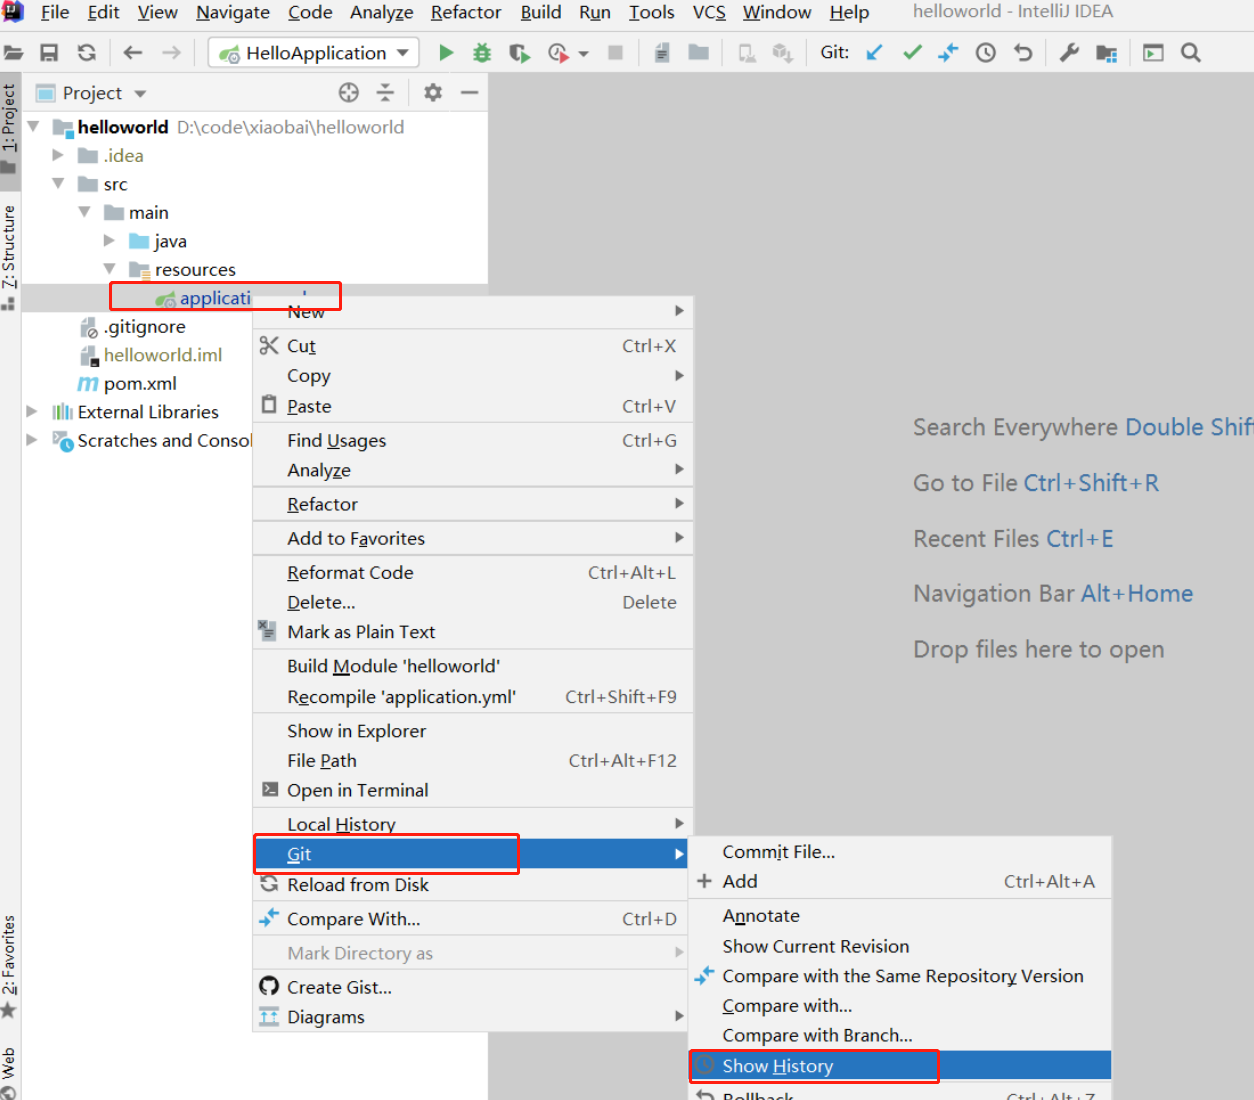Choose Compare with Branch... in Git submenu
The image size is (1254, 1100).
tap(900, 1035)
